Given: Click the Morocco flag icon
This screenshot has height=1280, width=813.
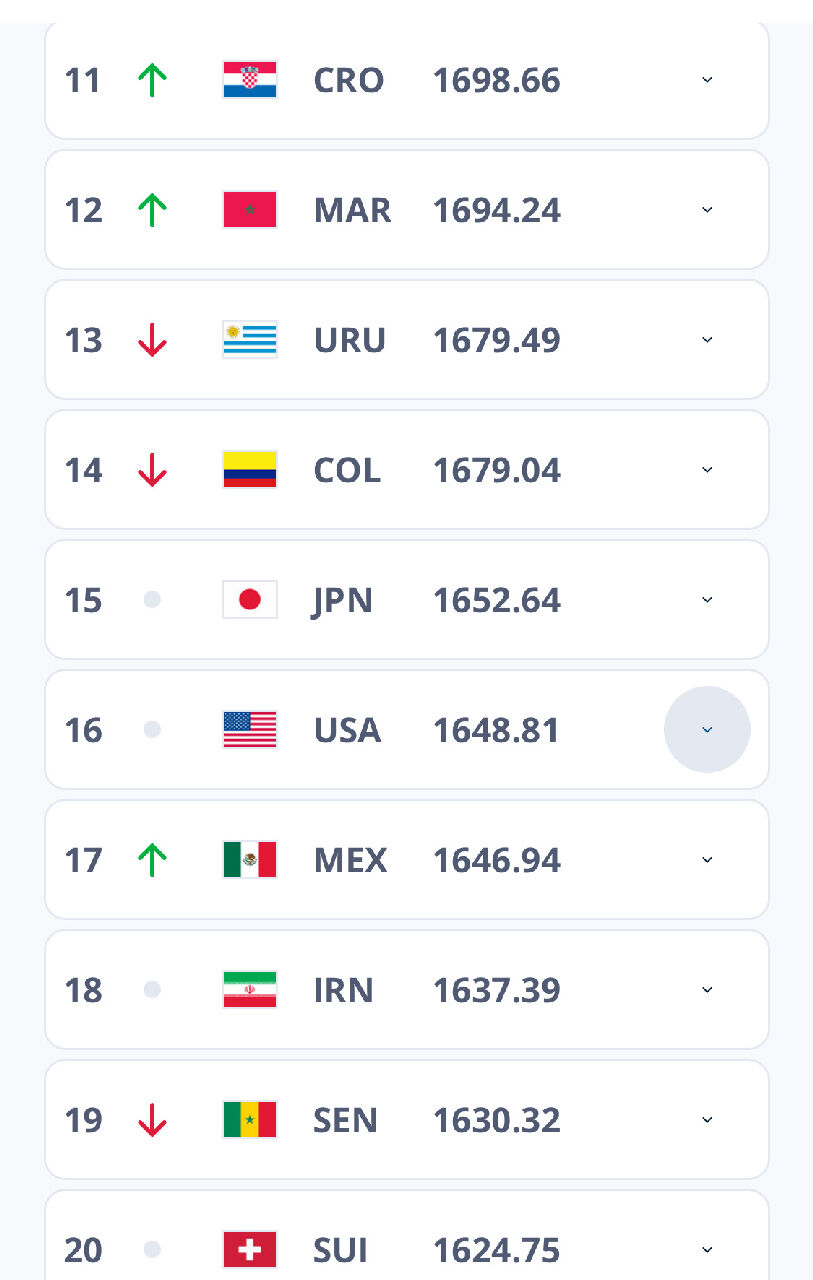Looking at the screenshot, I should 249,210.
